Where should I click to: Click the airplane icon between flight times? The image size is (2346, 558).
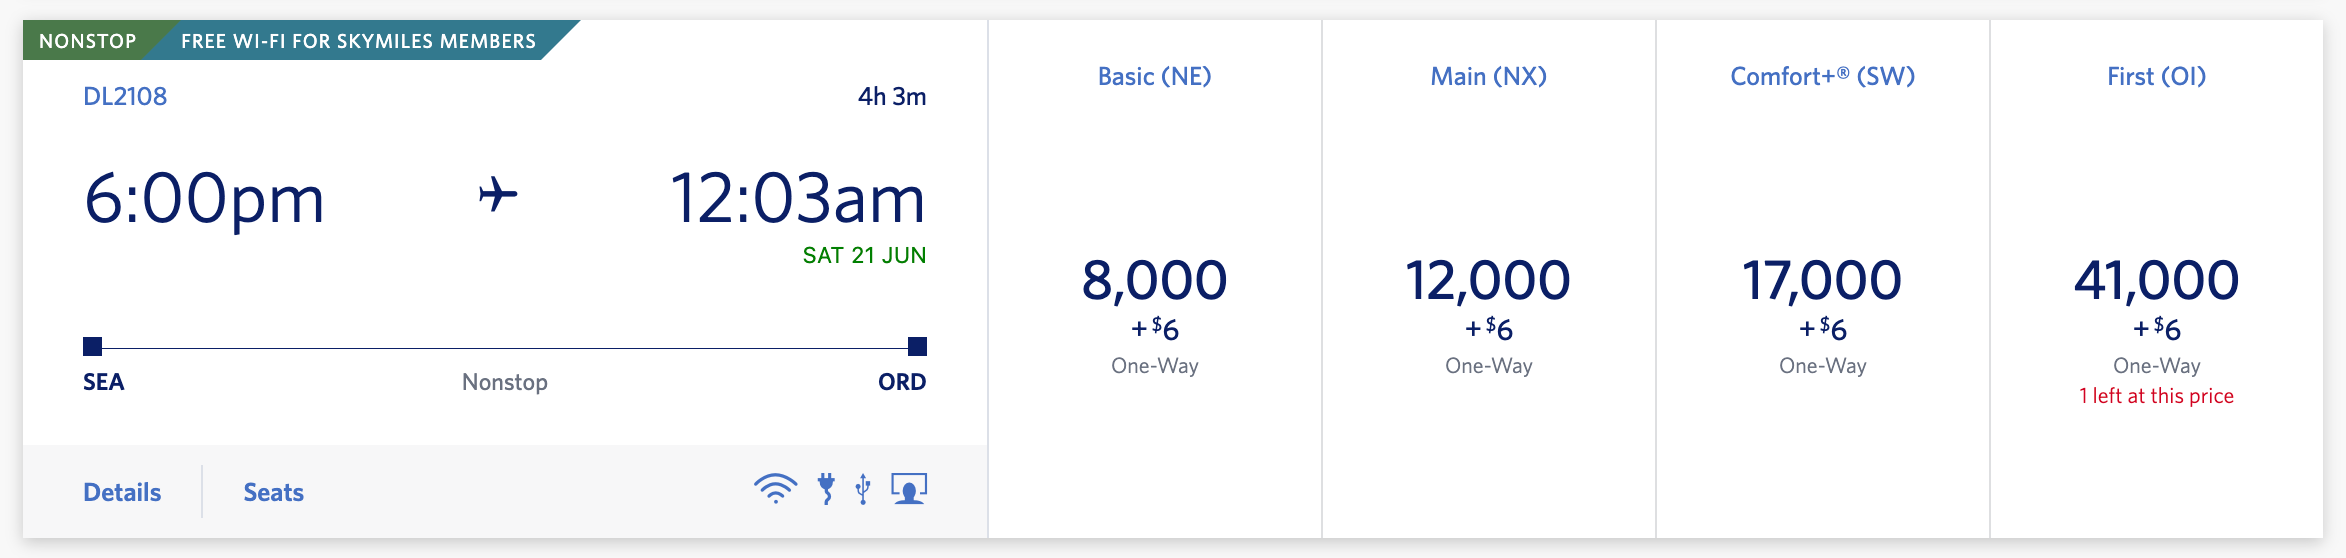(498, 194)
